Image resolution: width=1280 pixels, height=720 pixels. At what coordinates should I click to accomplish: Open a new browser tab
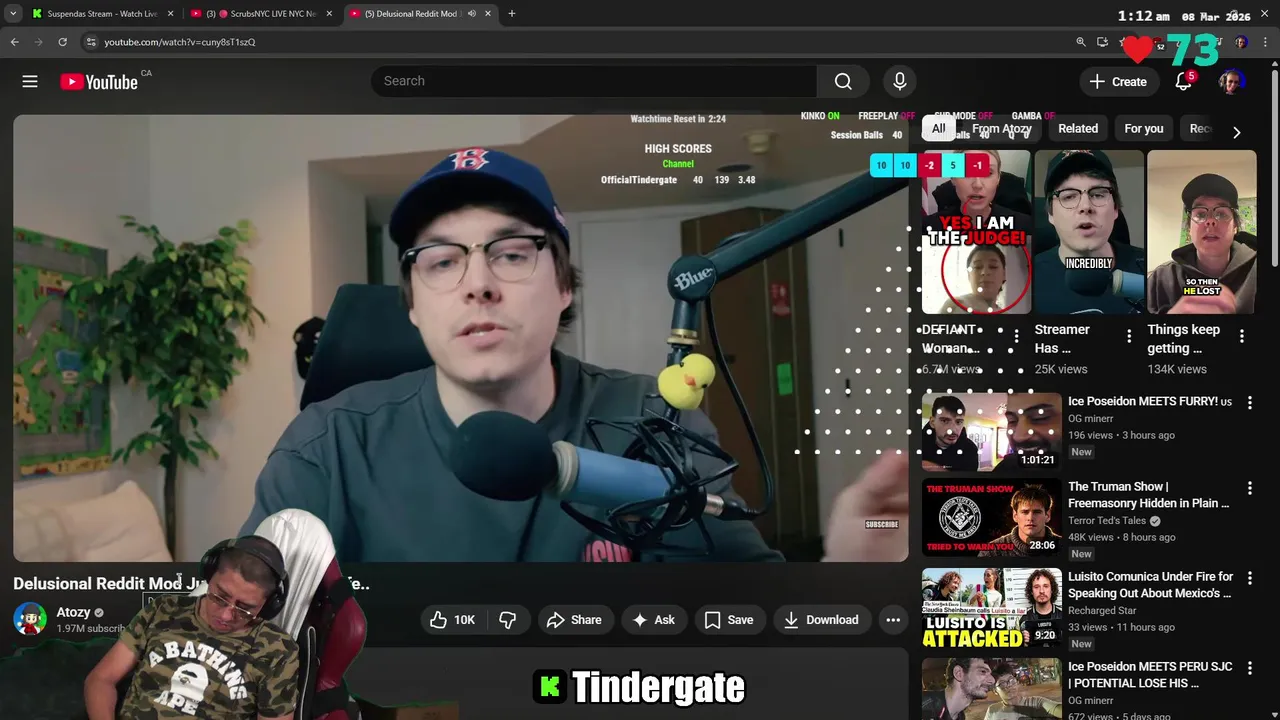(512, 14)
